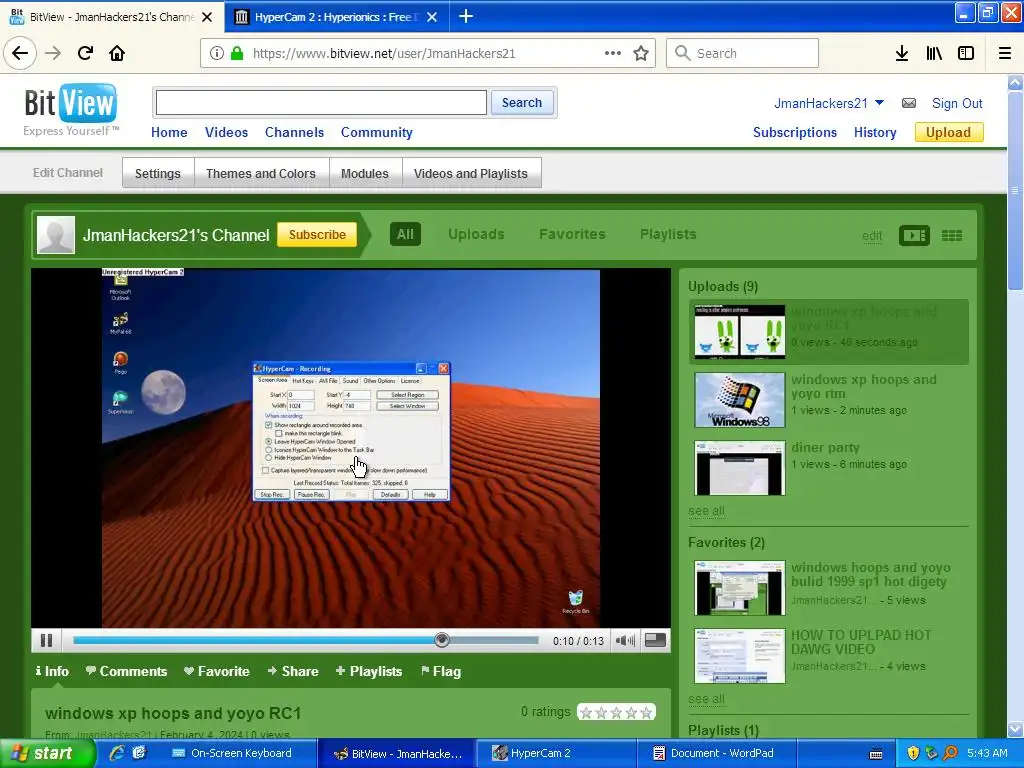The height and width of the screenshot is (768, 1024).
Task: Pause the playing video
Action: click(46, 641)
